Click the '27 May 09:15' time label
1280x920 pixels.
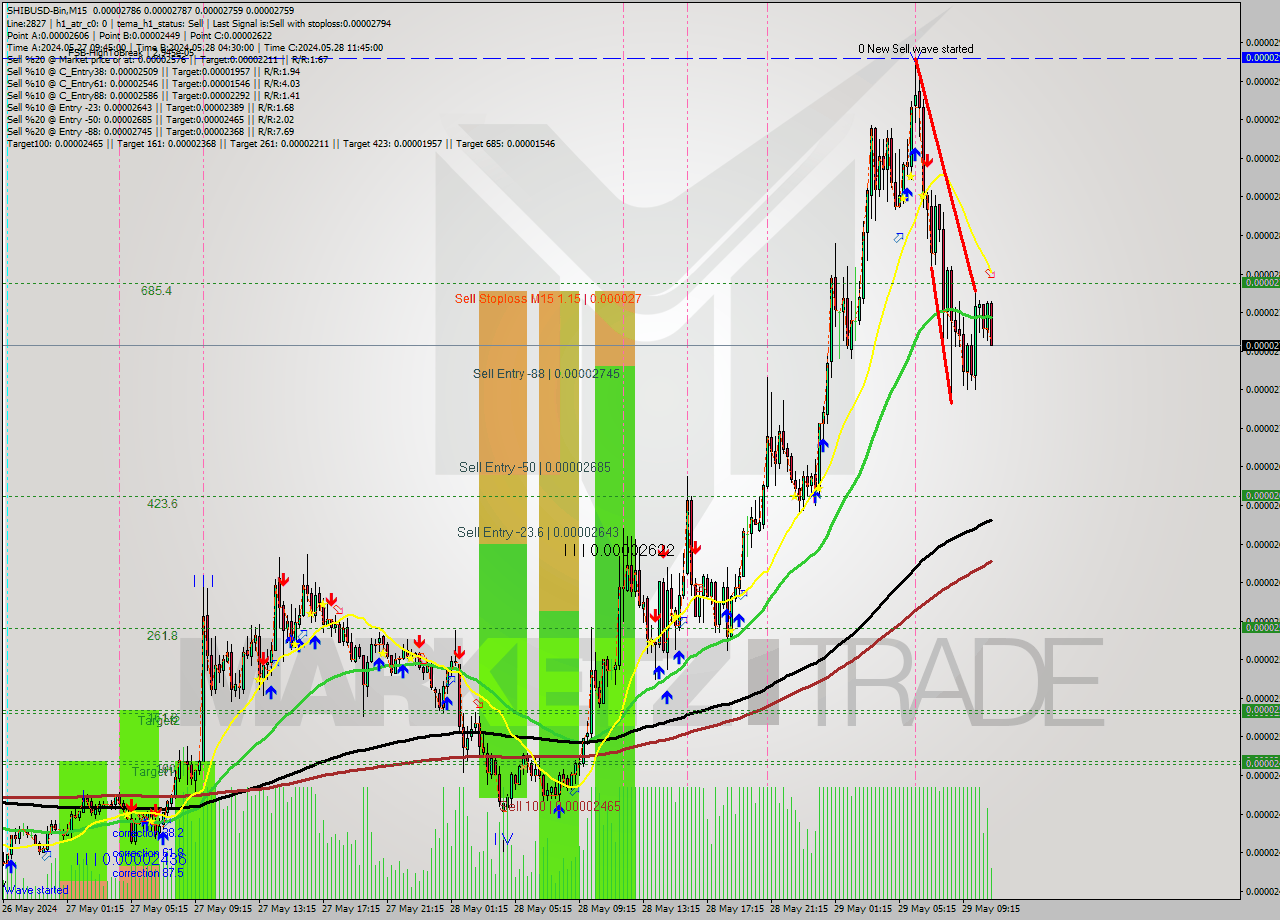click(x=222, y=909)
